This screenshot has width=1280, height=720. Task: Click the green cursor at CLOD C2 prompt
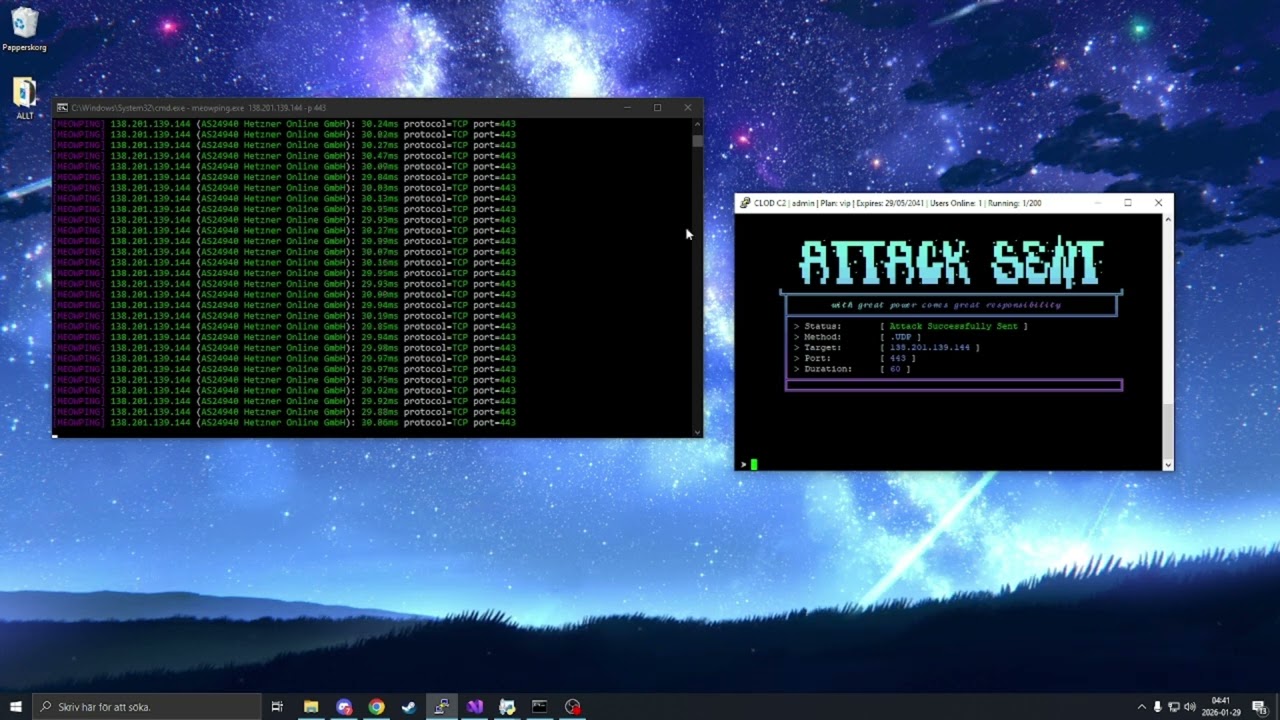point(754,464)
